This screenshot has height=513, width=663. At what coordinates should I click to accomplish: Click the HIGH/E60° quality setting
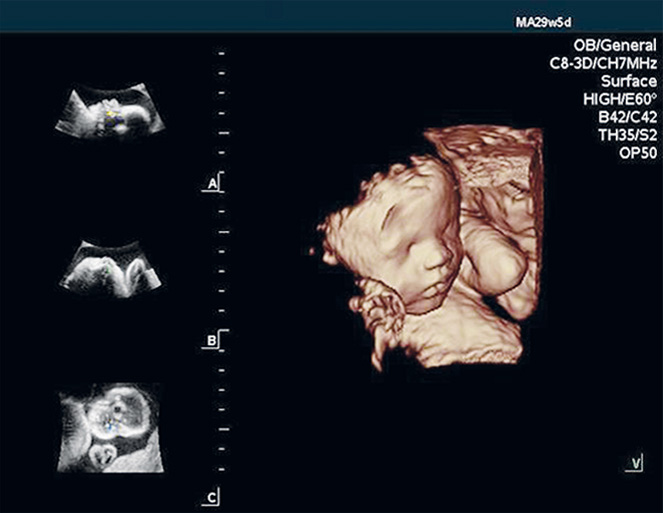[617, 100]
